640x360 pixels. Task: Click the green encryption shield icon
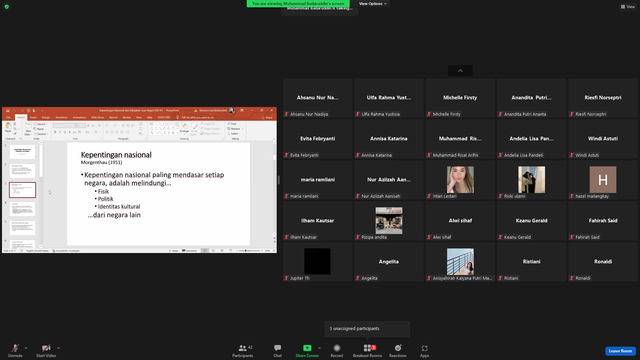pos(7,7)
